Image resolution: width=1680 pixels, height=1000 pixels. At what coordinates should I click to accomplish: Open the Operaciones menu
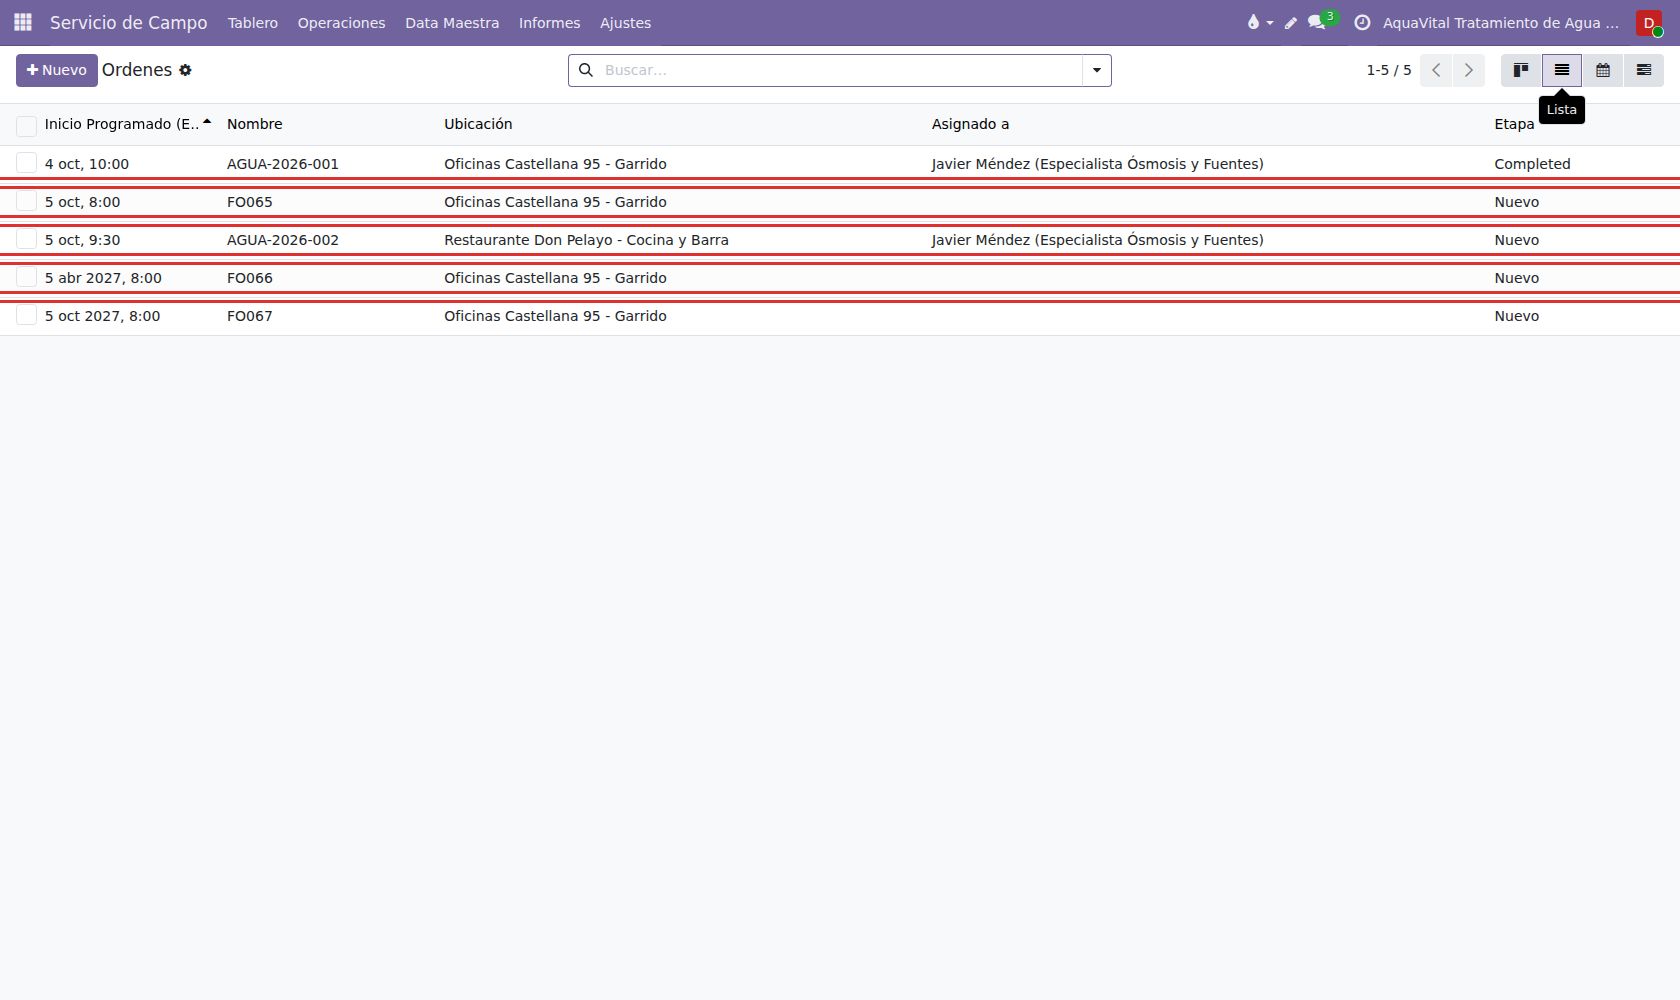341,23
